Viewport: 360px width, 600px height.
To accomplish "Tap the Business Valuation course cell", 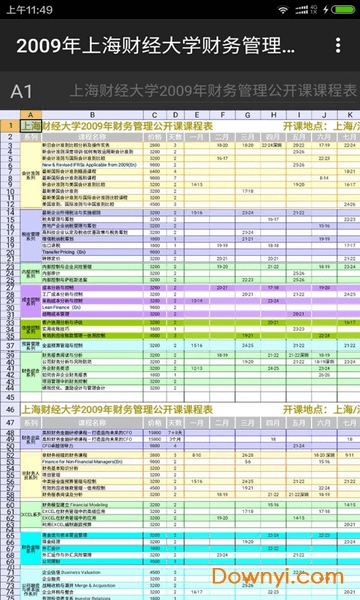I will point(92,572).
